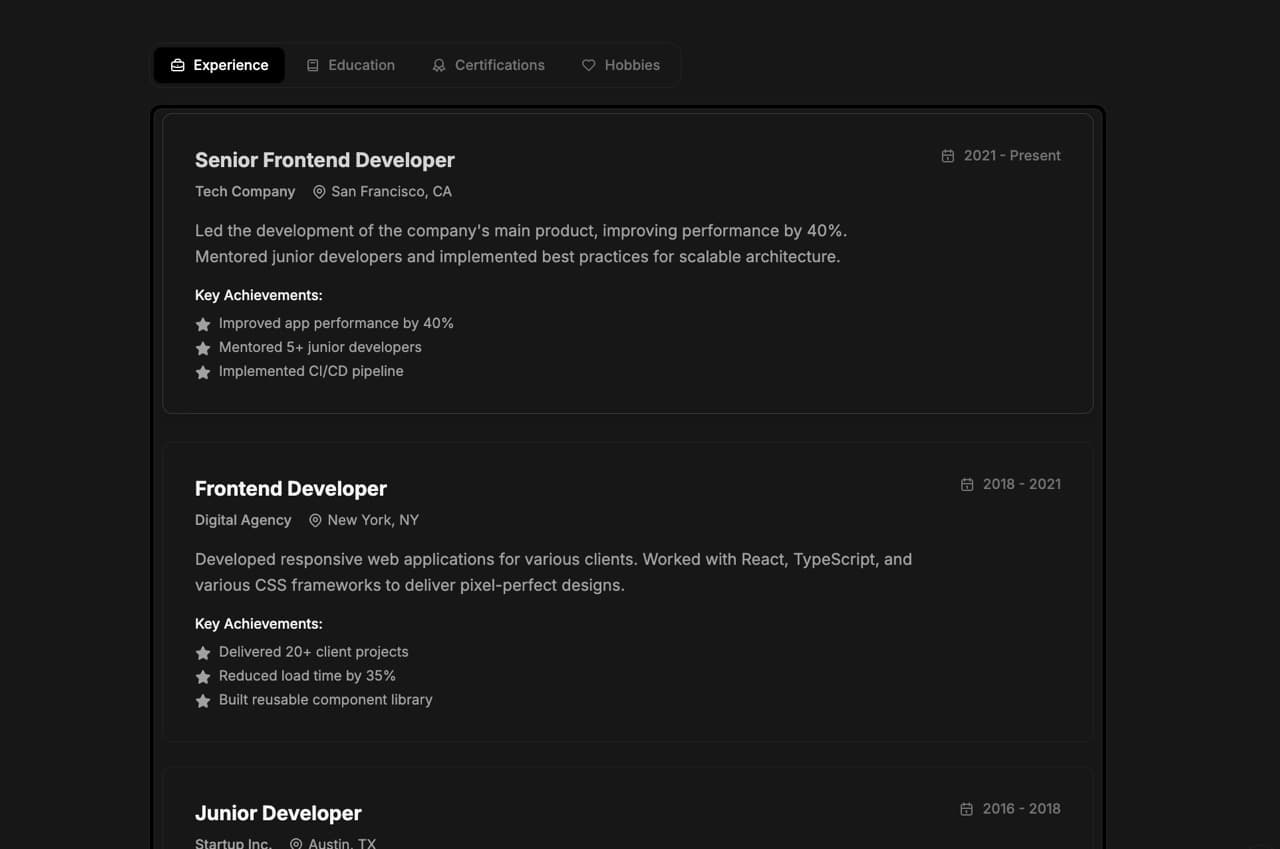1280x849 pixels.
Task: Click the heart icon on the Hobbies tab
Action: [588, 65]
